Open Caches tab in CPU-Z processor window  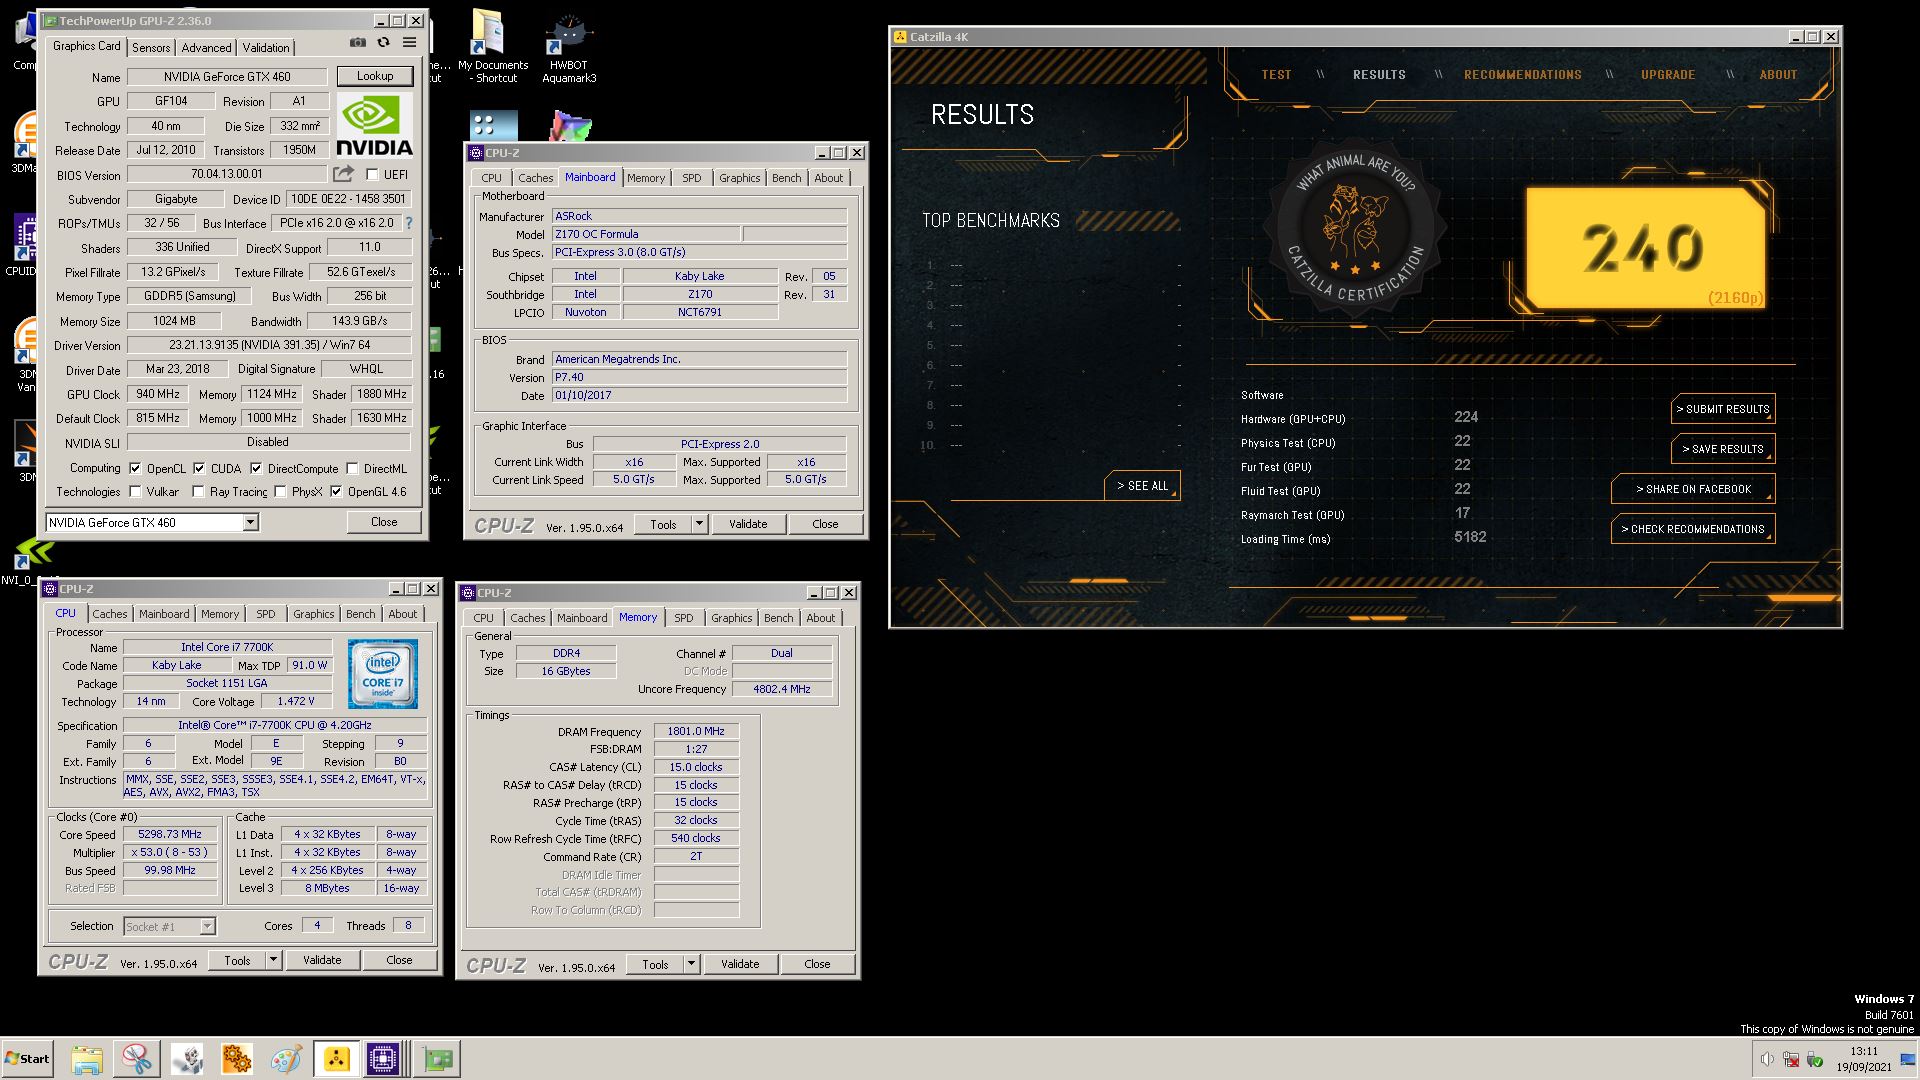tap(110, 614)
